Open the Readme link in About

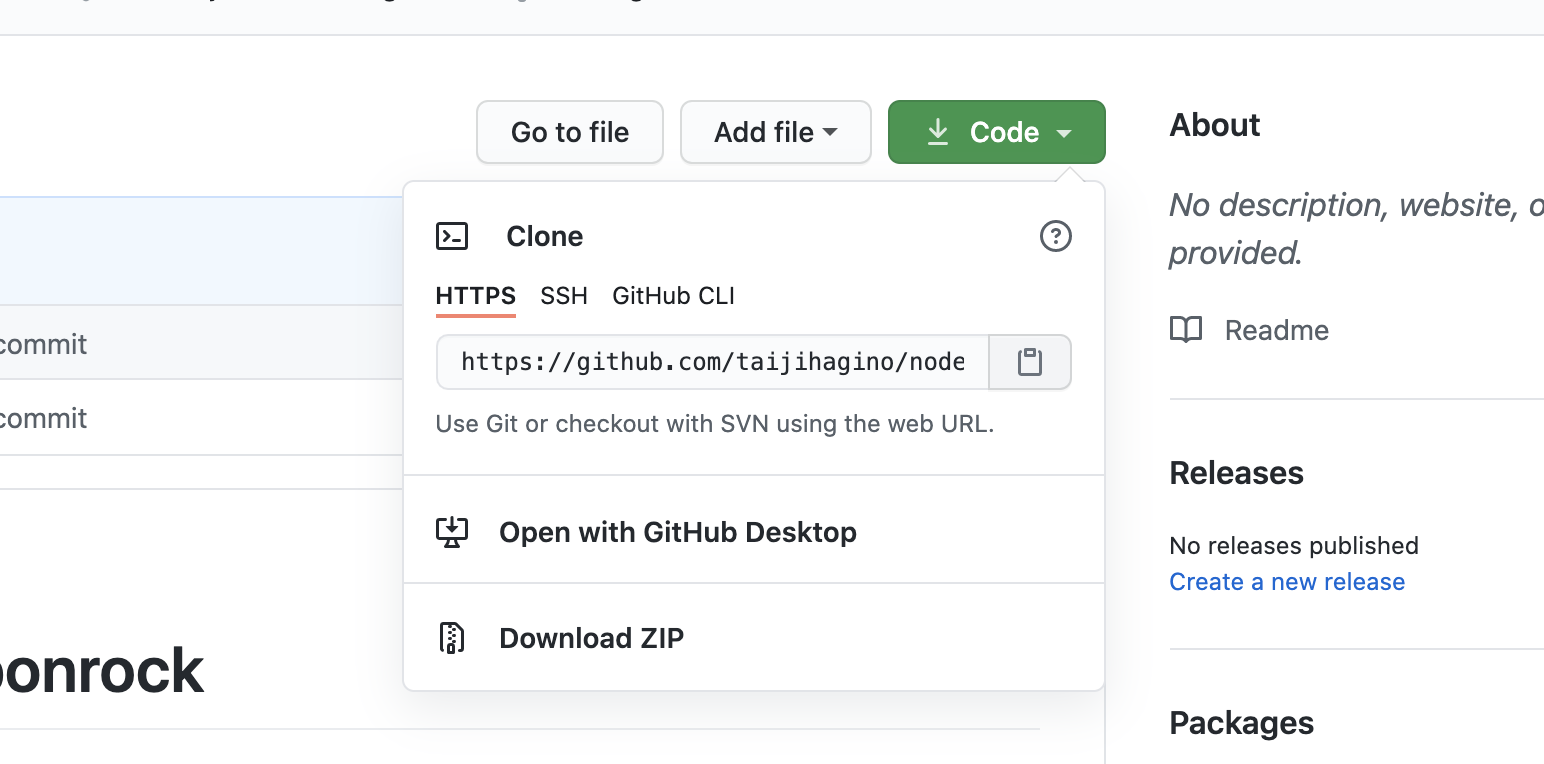pos(1277,330)
